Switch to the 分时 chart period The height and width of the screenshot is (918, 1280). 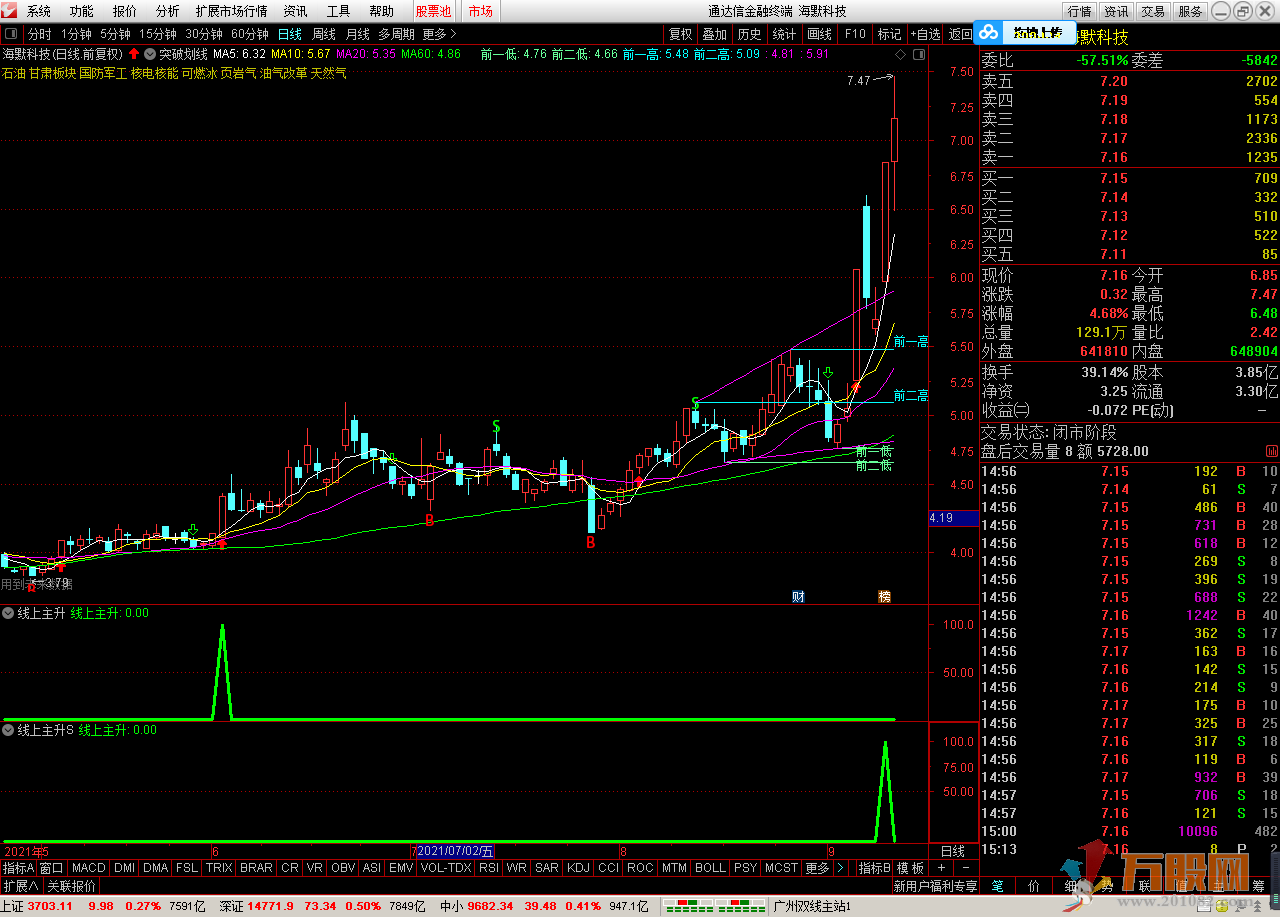[39, 34]
